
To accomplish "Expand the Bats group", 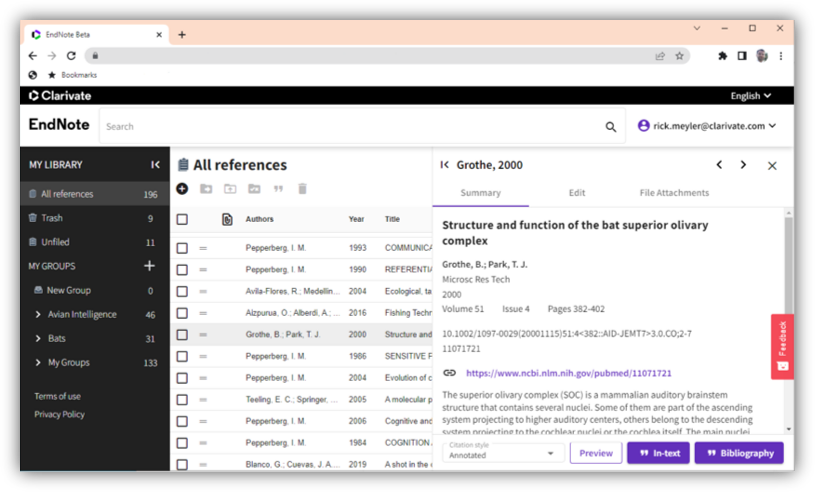I will tap(38, 338).
